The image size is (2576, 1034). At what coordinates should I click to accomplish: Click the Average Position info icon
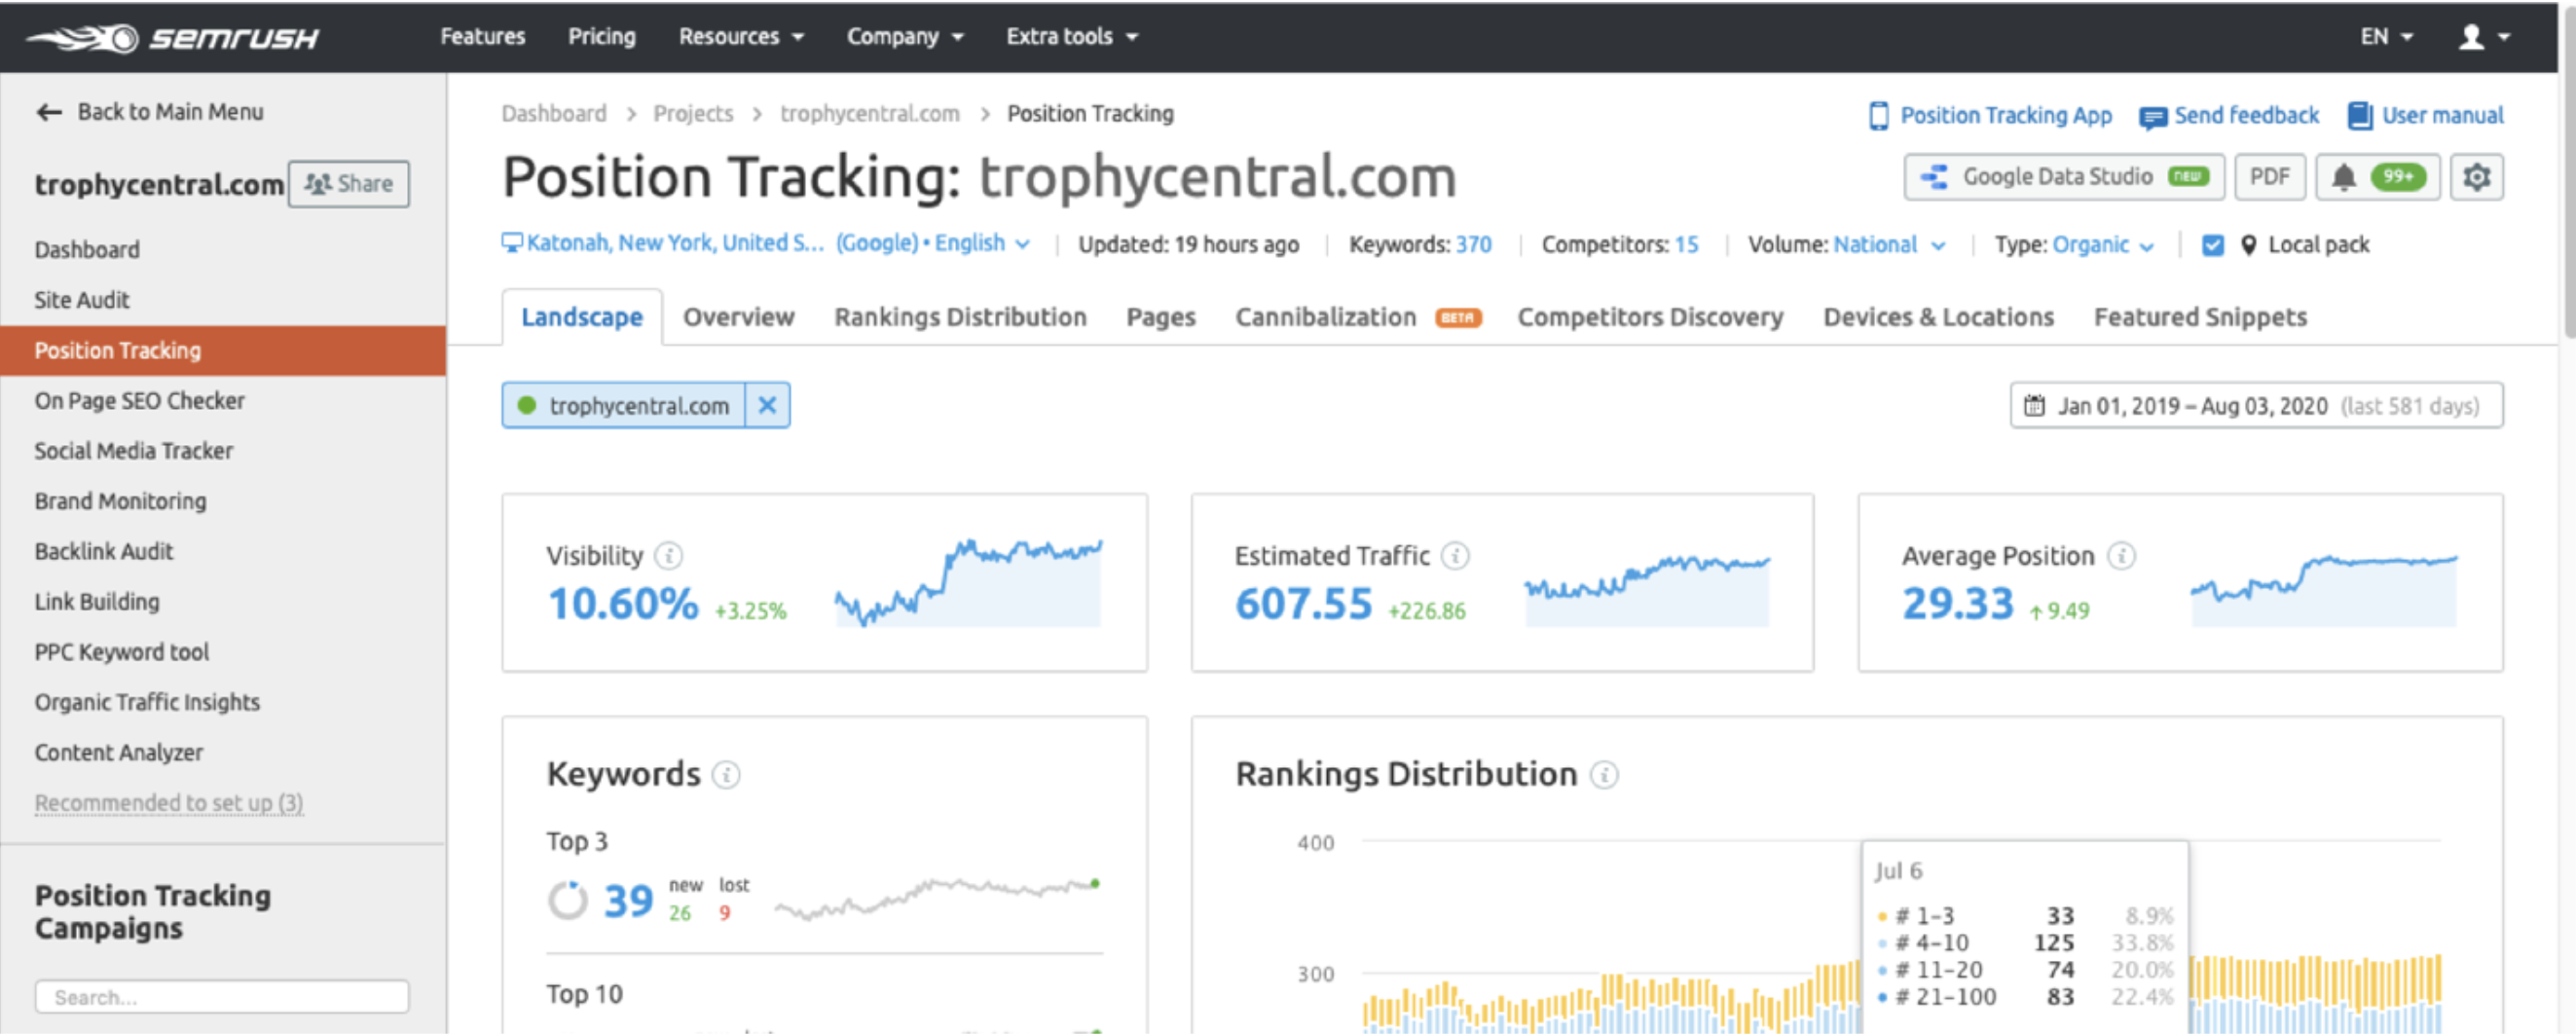coord(2120,556)
